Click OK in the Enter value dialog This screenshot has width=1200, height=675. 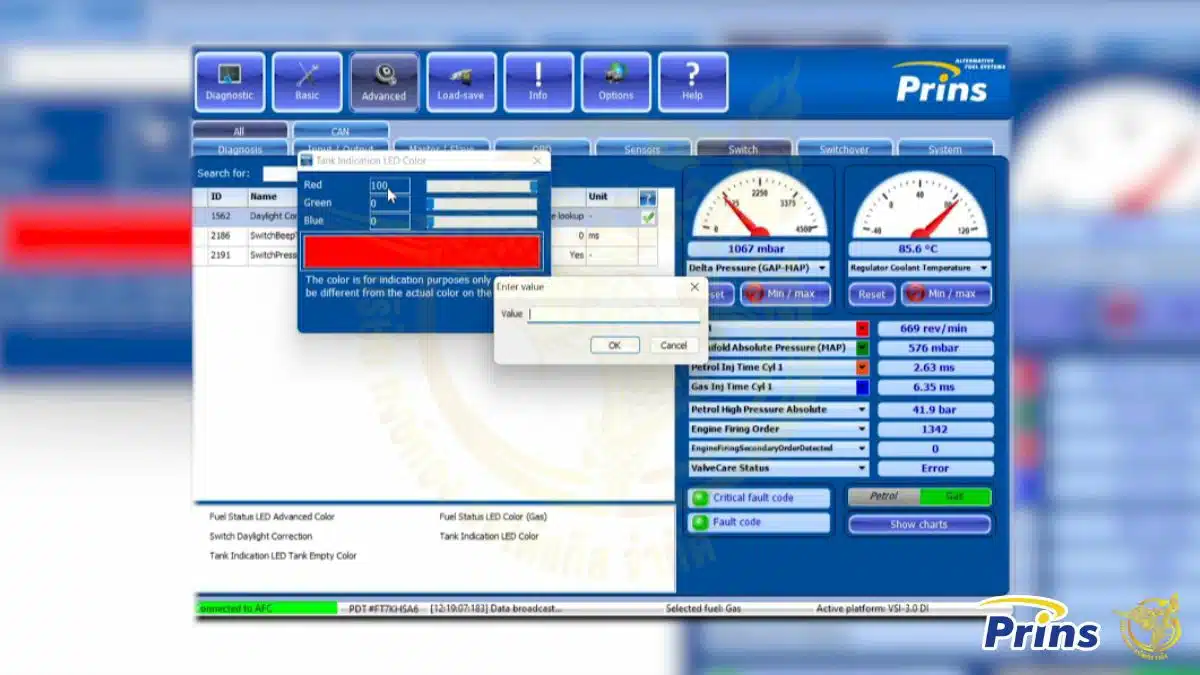(x=614, y=345)
